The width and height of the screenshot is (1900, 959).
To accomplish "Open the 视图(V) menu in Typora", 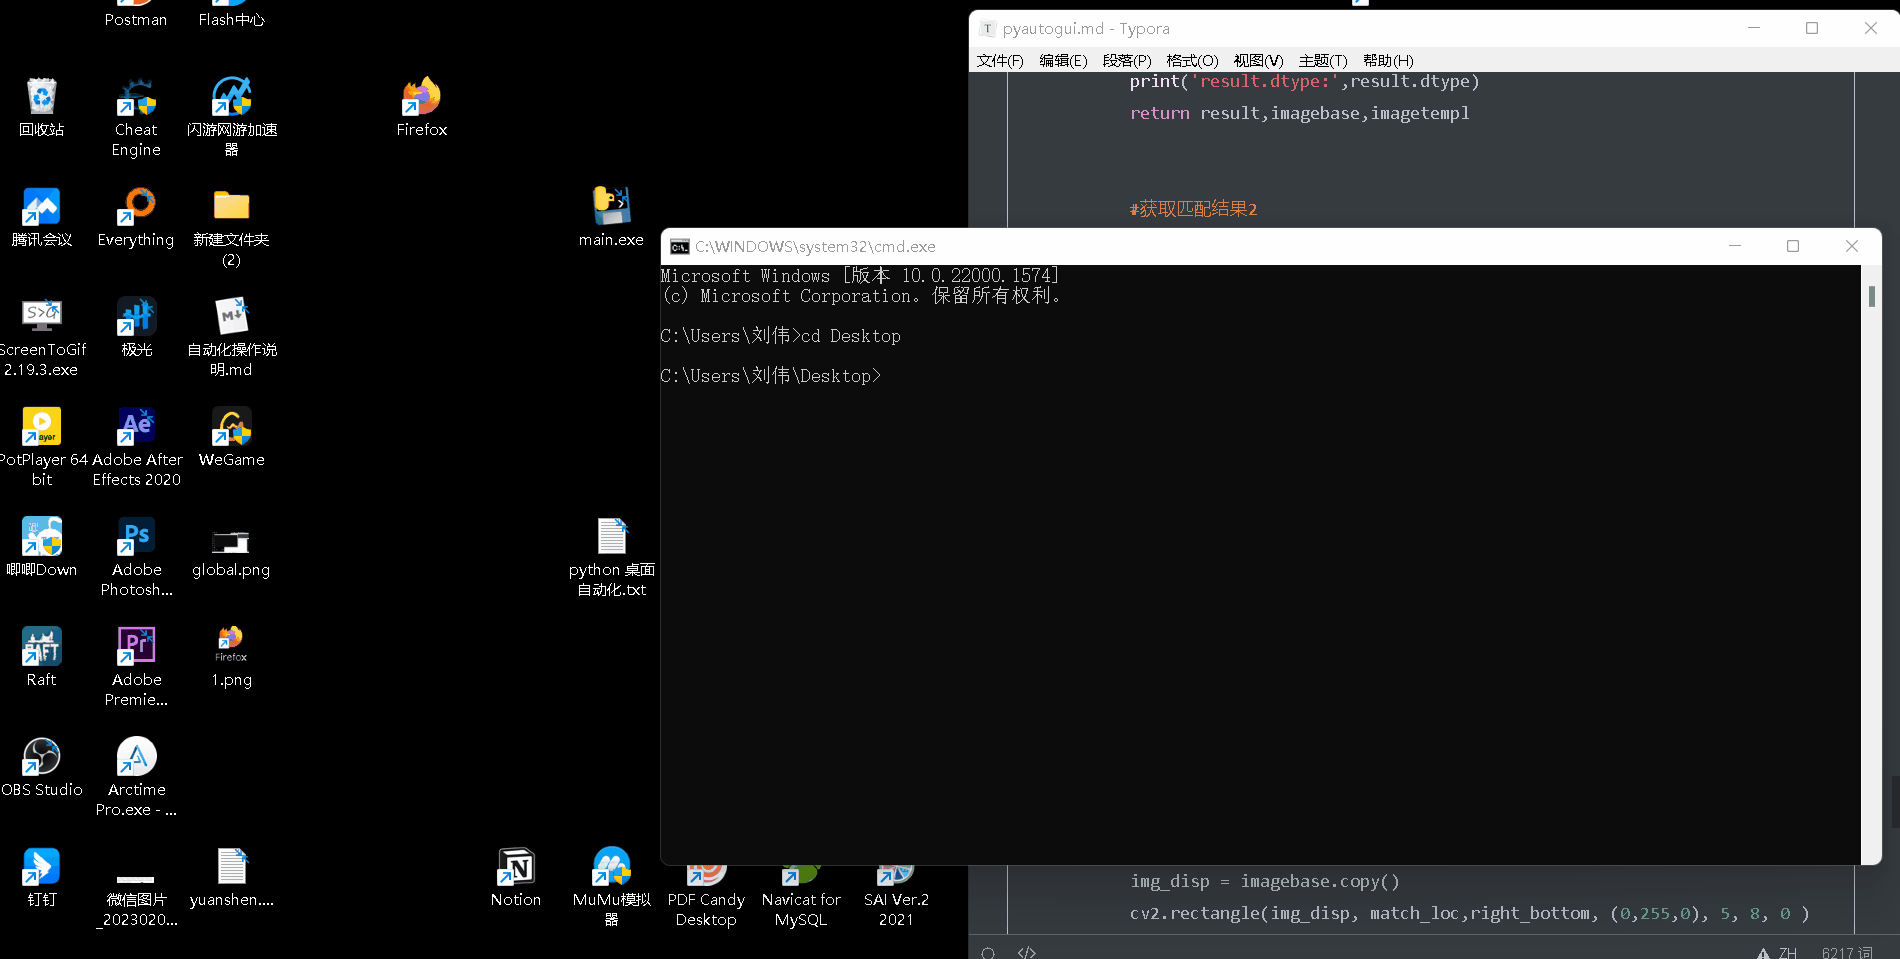I will (x=1257, y=60).
